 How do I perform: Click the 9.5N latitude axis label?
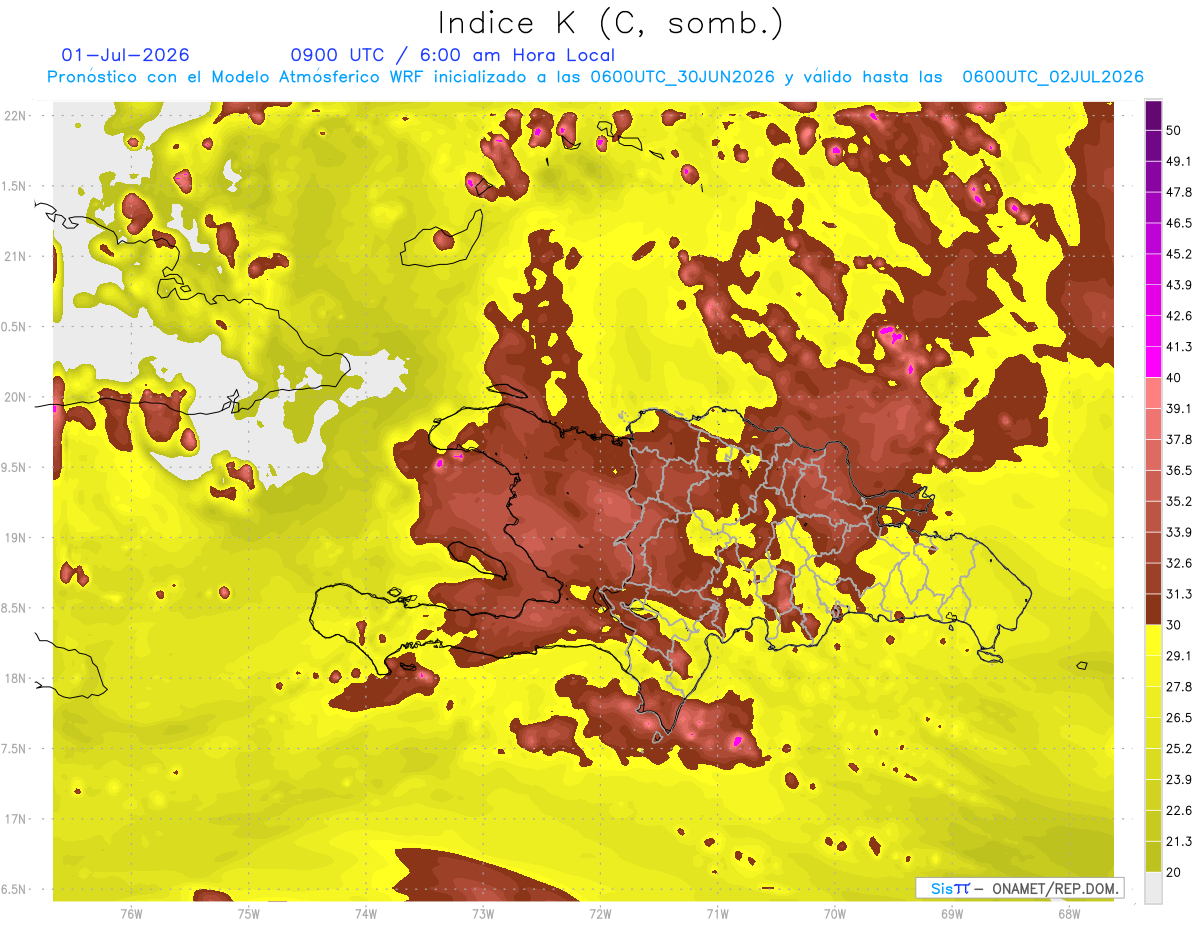[x=14, y=467]
